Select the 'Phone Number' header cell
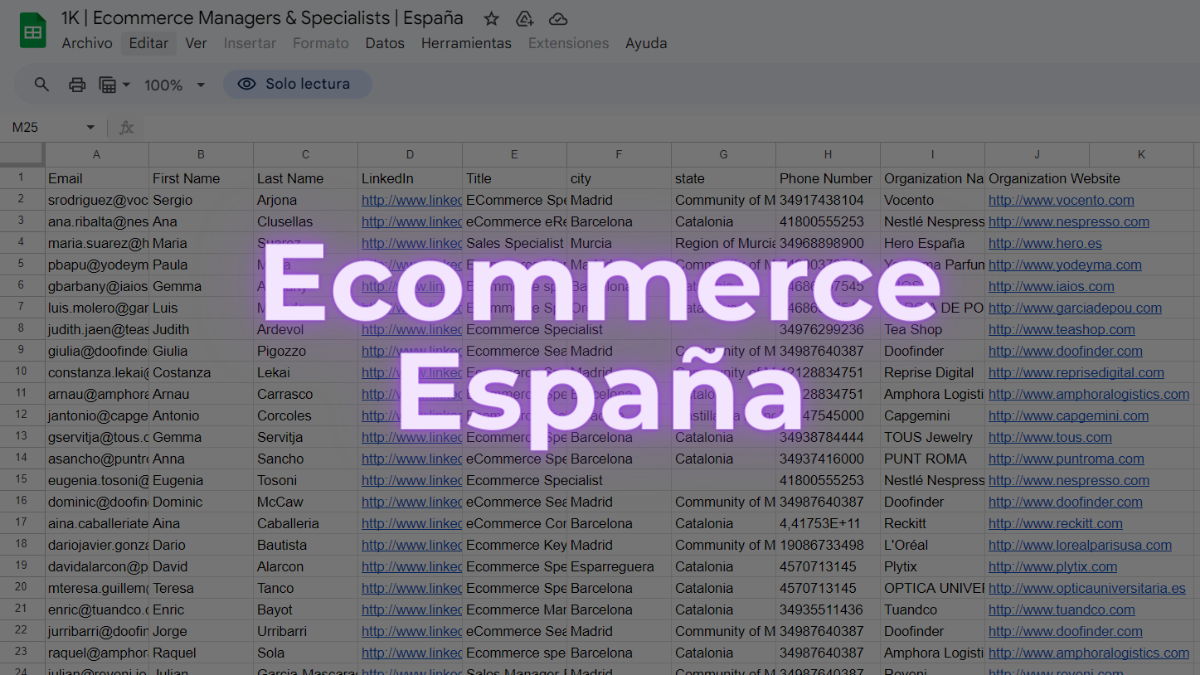 (x=828, y=178)
